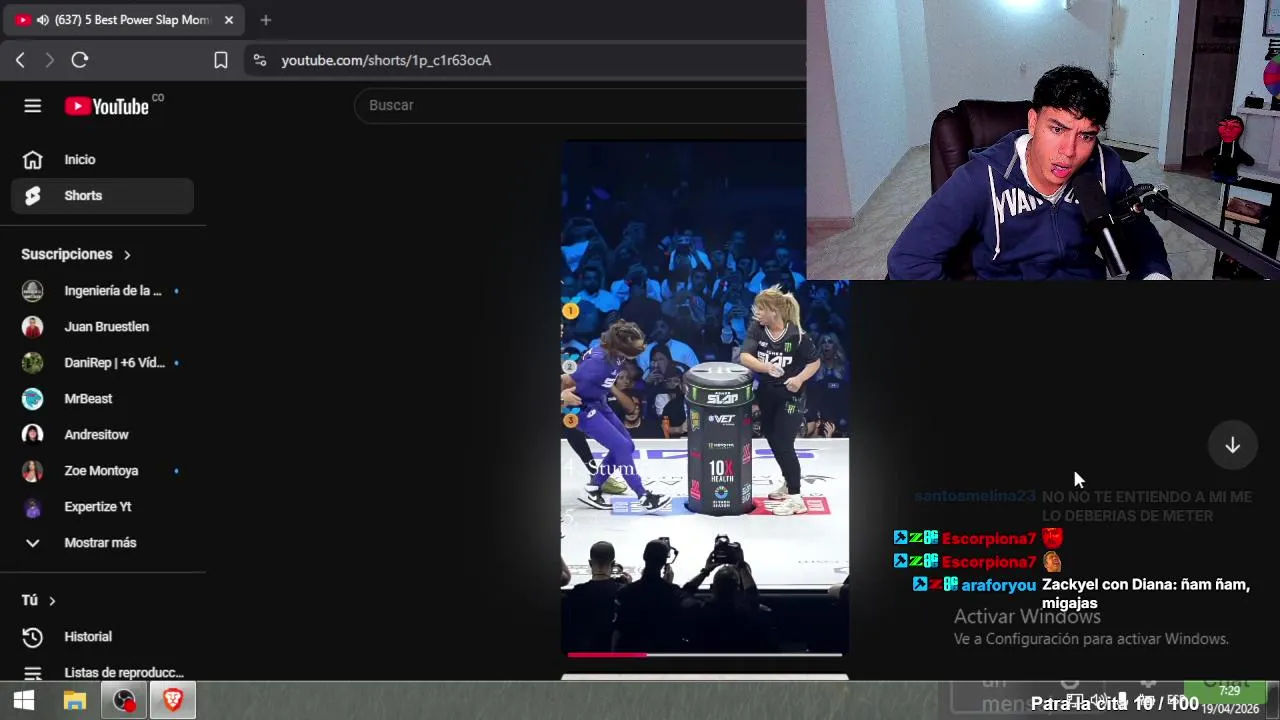
Task: Open the Inicio home icon
Action: coord(33,160)
